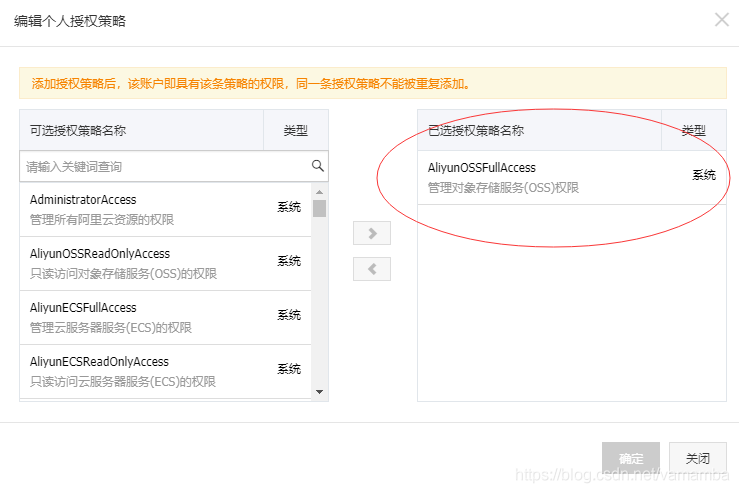Click the search magnifier icon

point(318,165)
